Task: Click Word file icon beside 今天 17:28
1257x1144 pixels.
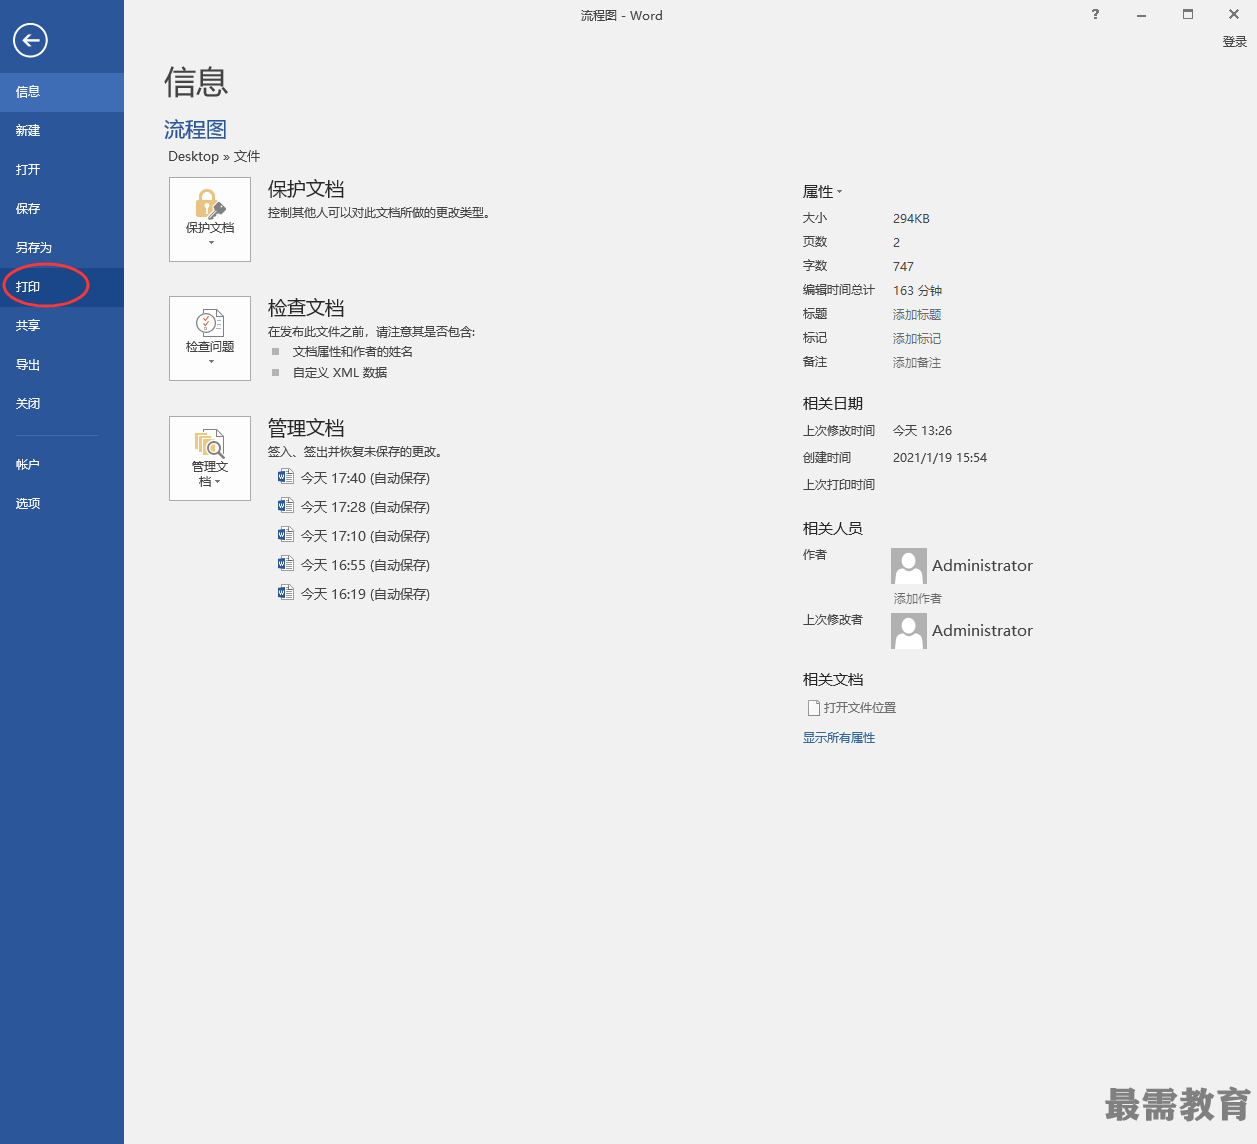Action: tap(285, 506)
